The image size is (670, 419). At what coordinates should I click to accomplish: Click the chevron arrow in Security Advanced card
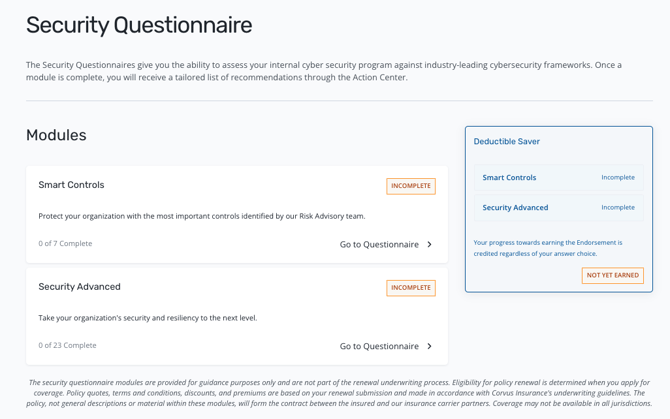pyautogui.click(x=429, y=346)
